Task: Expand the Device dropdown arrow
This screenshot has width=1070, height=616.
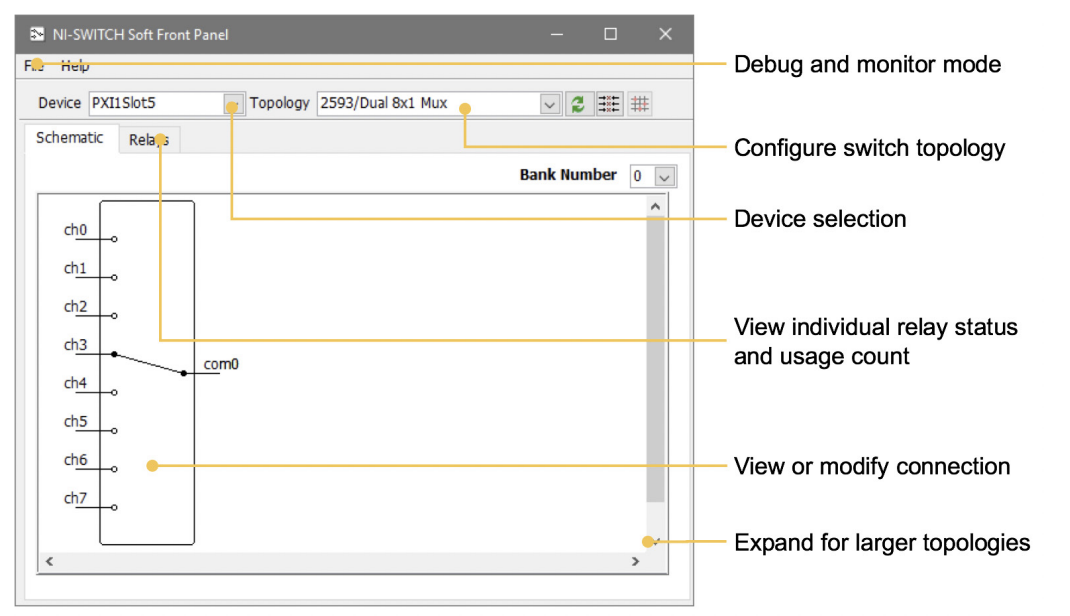Action: 233,104
